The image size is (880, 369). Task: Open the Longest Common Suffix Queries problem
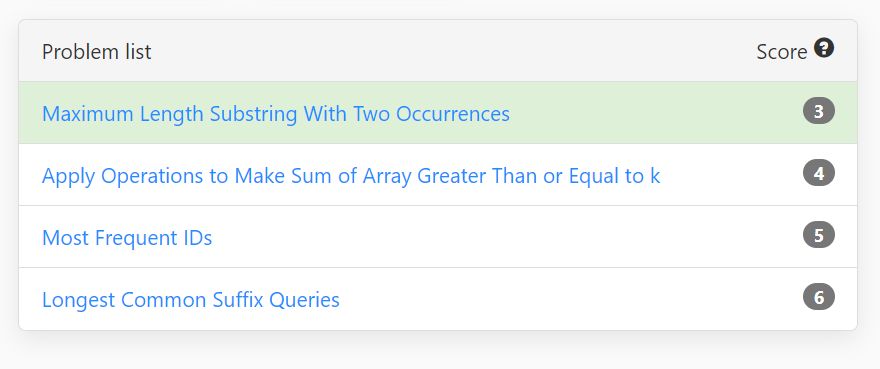tap(191, 300)
